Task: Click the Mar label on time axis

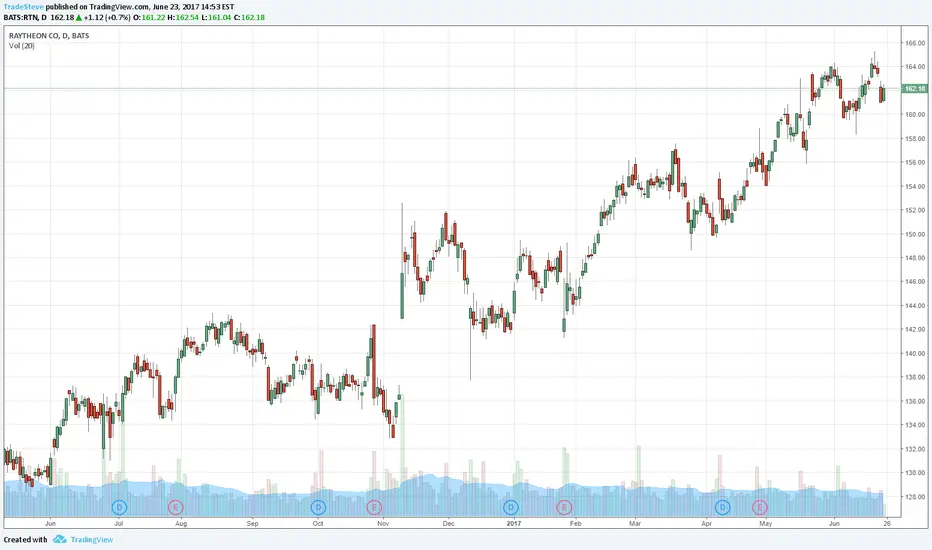Action: pos(635,524)
